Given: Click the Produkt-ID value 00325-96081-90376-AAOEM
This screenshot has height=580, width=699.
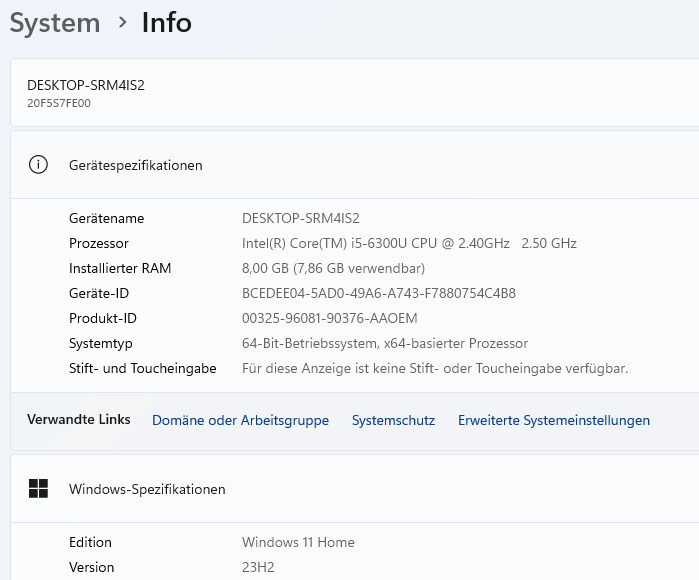Looking at the screenshot, I should tap(329, 318).
